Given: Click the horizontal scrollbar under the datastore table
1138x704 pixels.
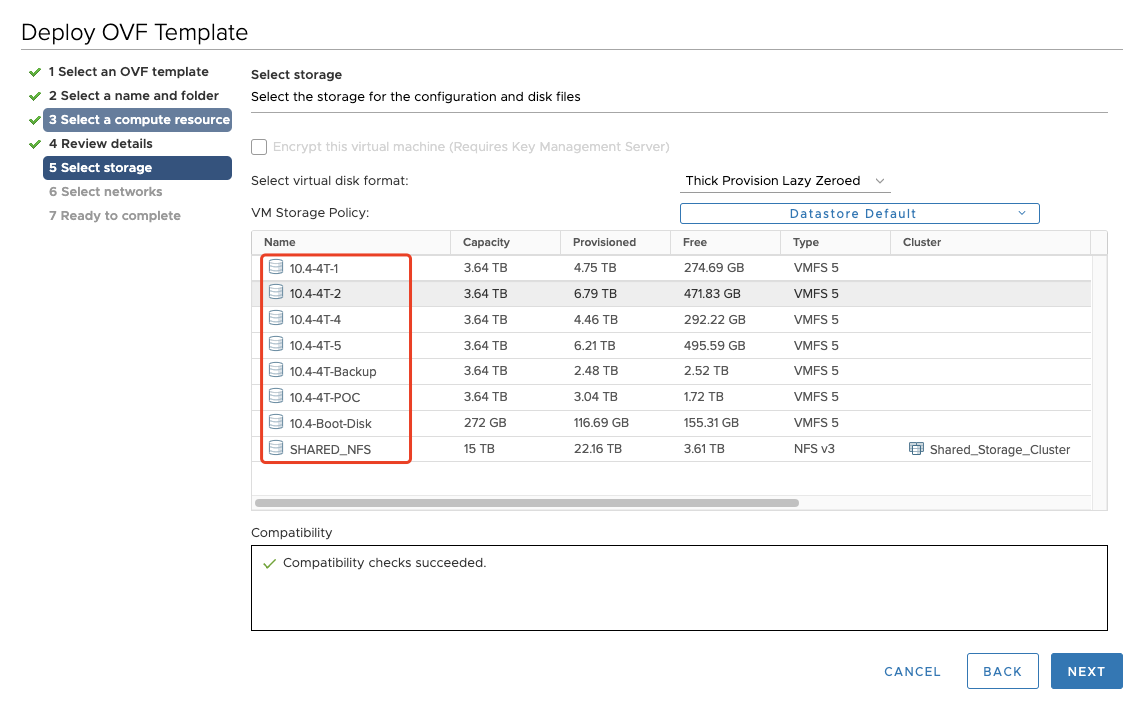Looking at the screenshot, I should [x=527, y=503].
